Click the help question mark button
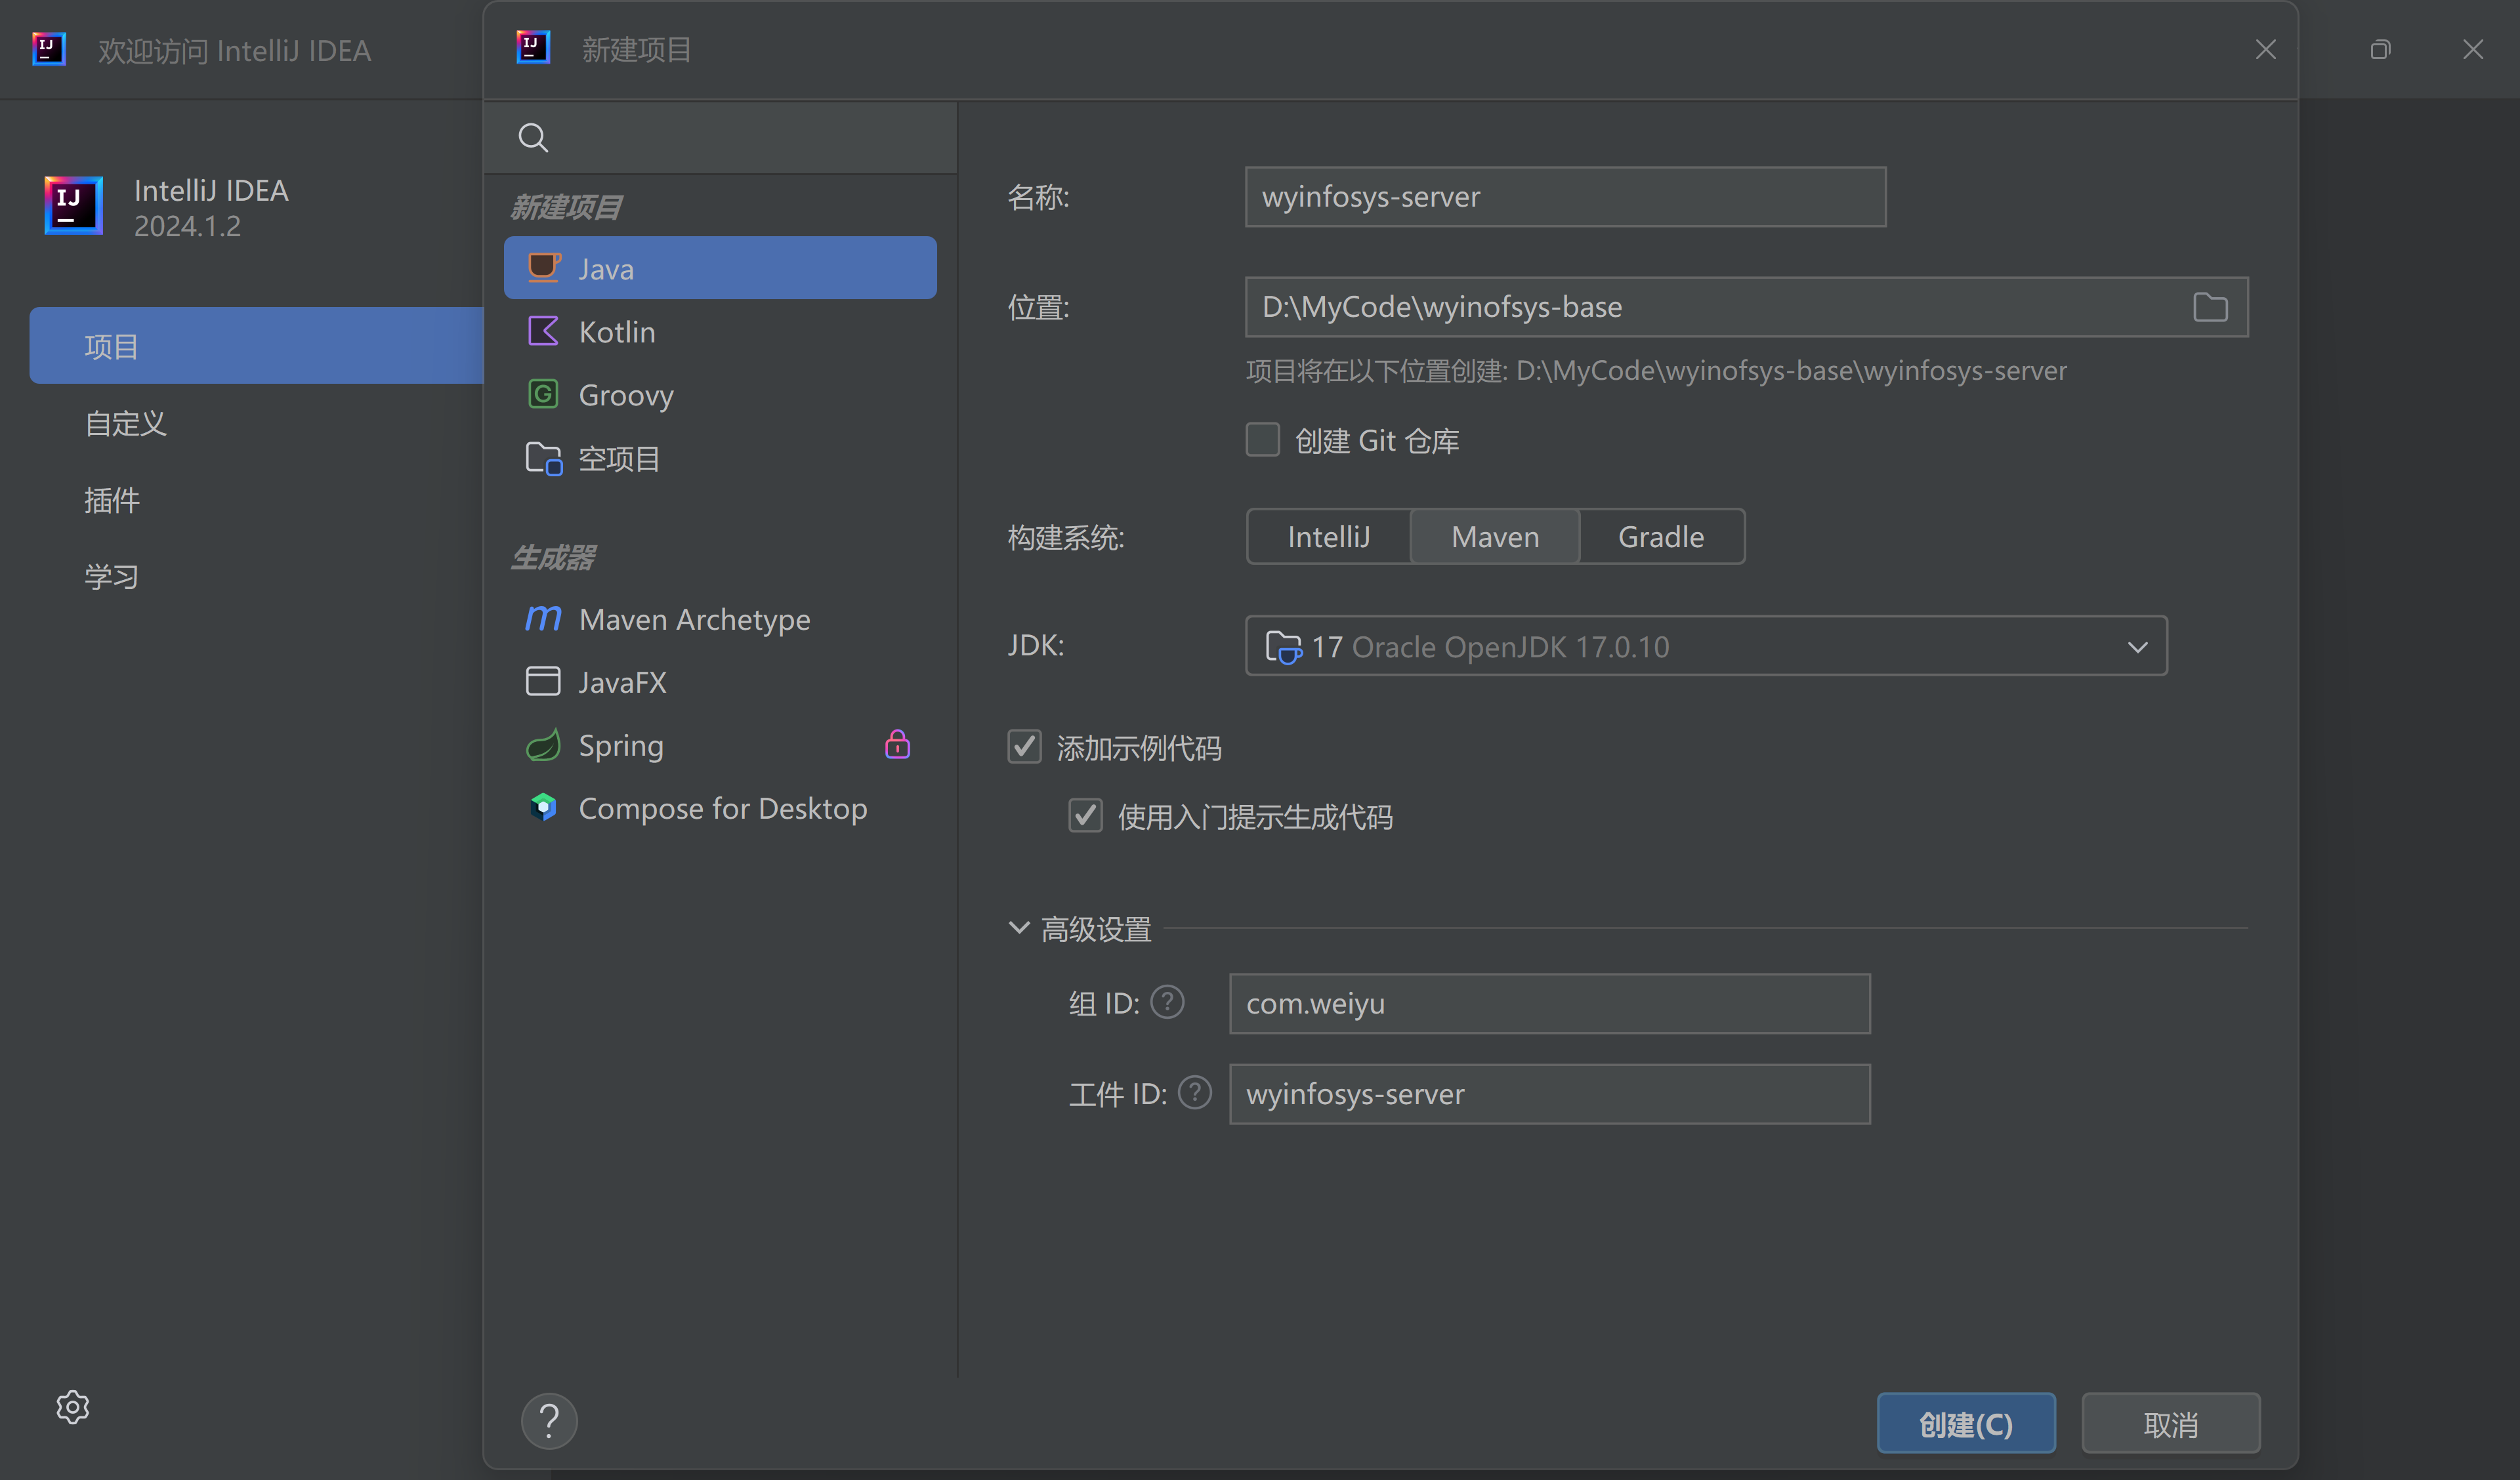Screen dimensions: 2520x1480 549,1420
